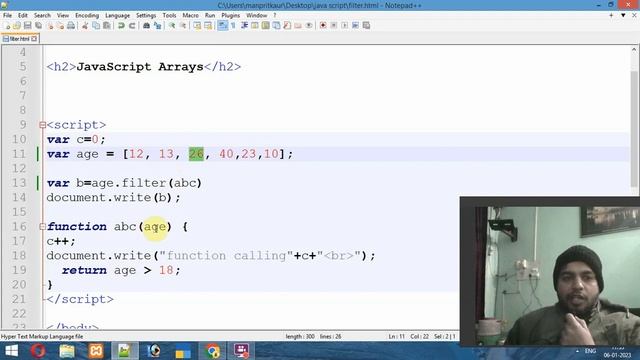The height and width of the screenshot is (360, 640).
Task: Open the Search menu
Action: click(x=42, y=16)
